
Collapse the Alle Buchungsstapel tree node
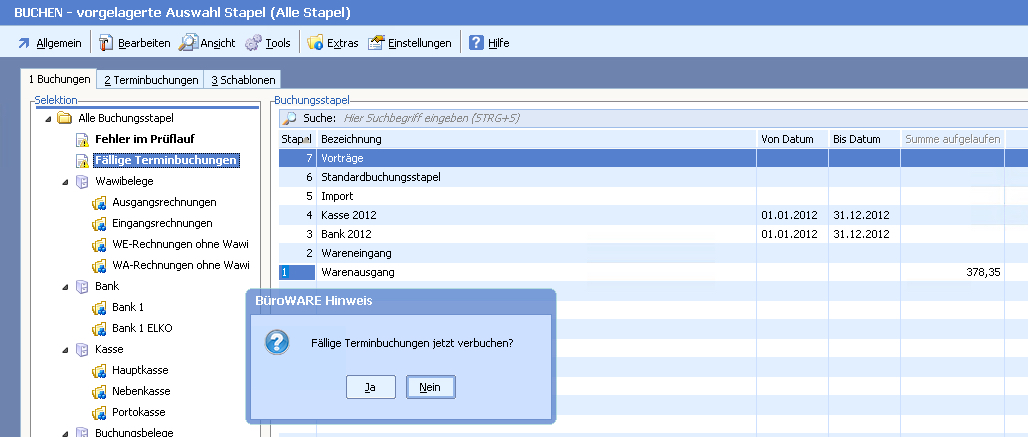pos(47,118)
